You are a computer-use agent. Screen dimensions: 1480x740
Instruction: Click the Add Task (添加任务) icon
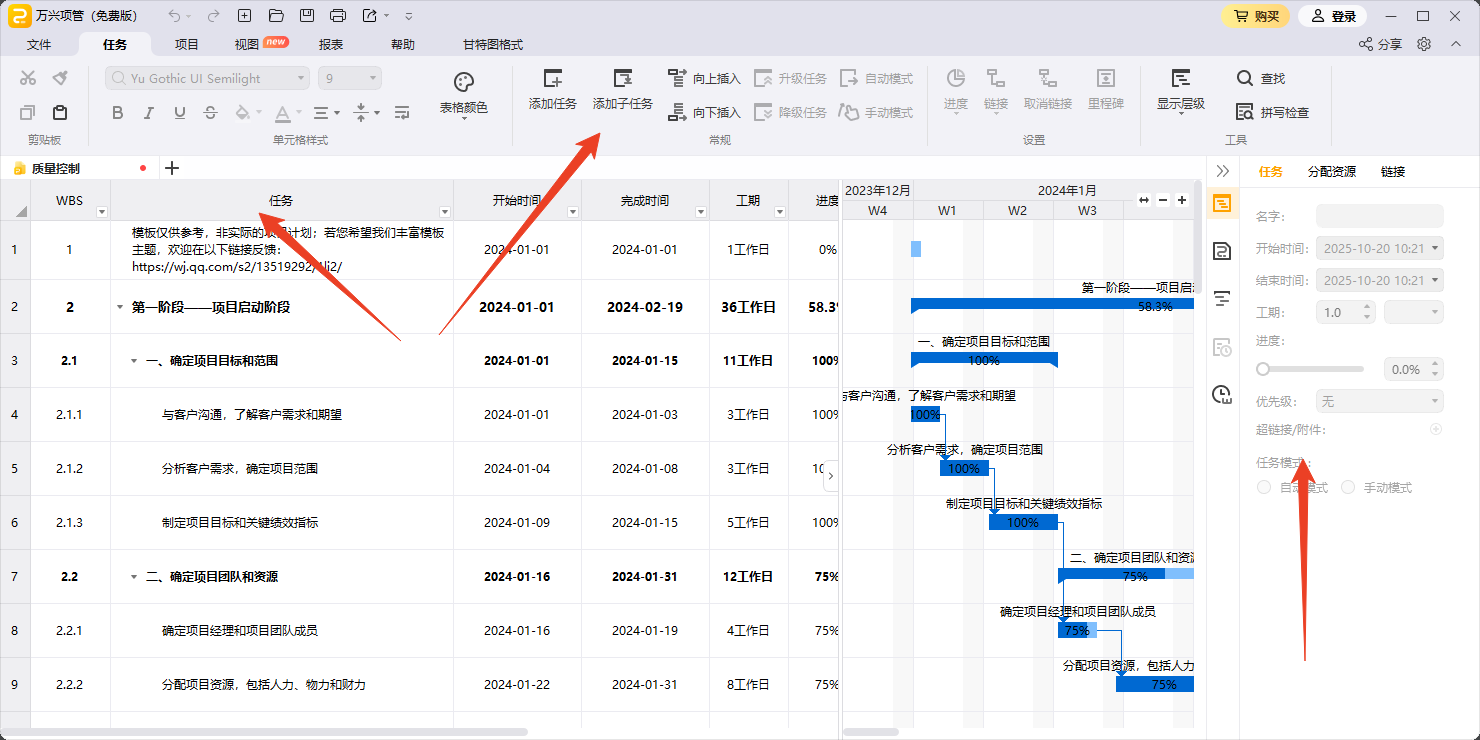[552, 80]
